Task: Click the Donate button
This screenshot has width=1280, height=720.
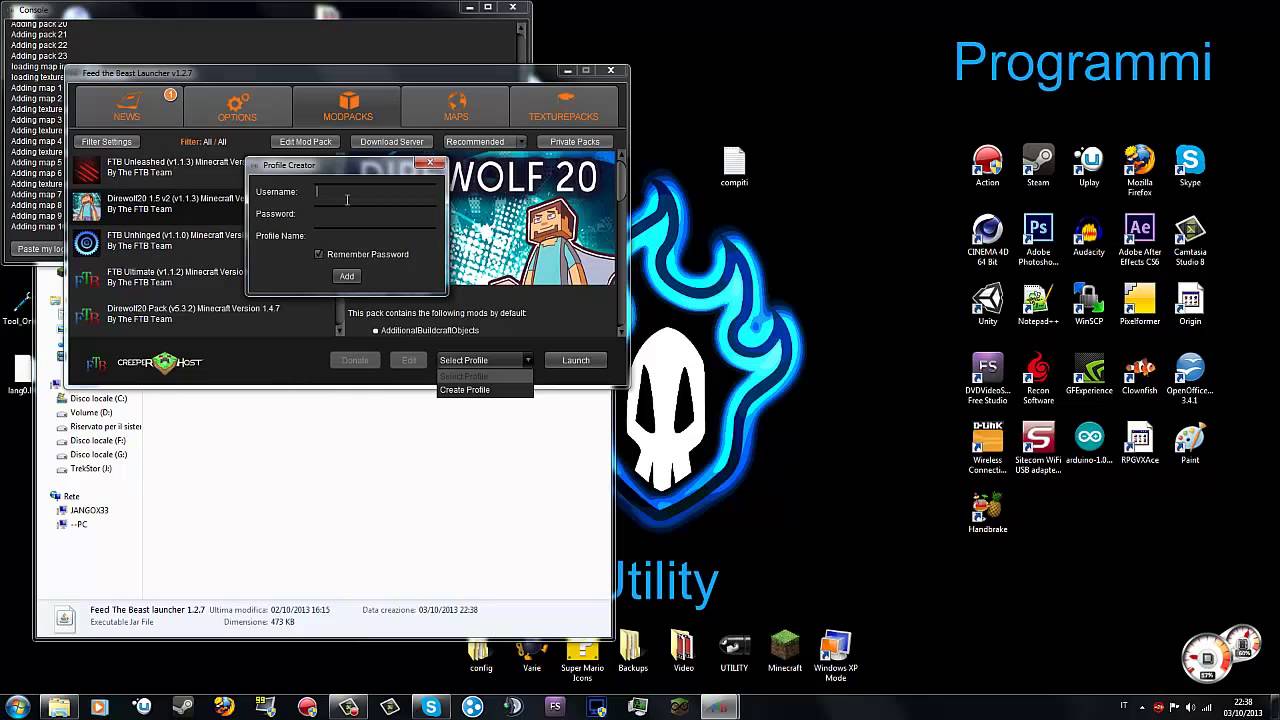Action: click(x=355, y=360)
